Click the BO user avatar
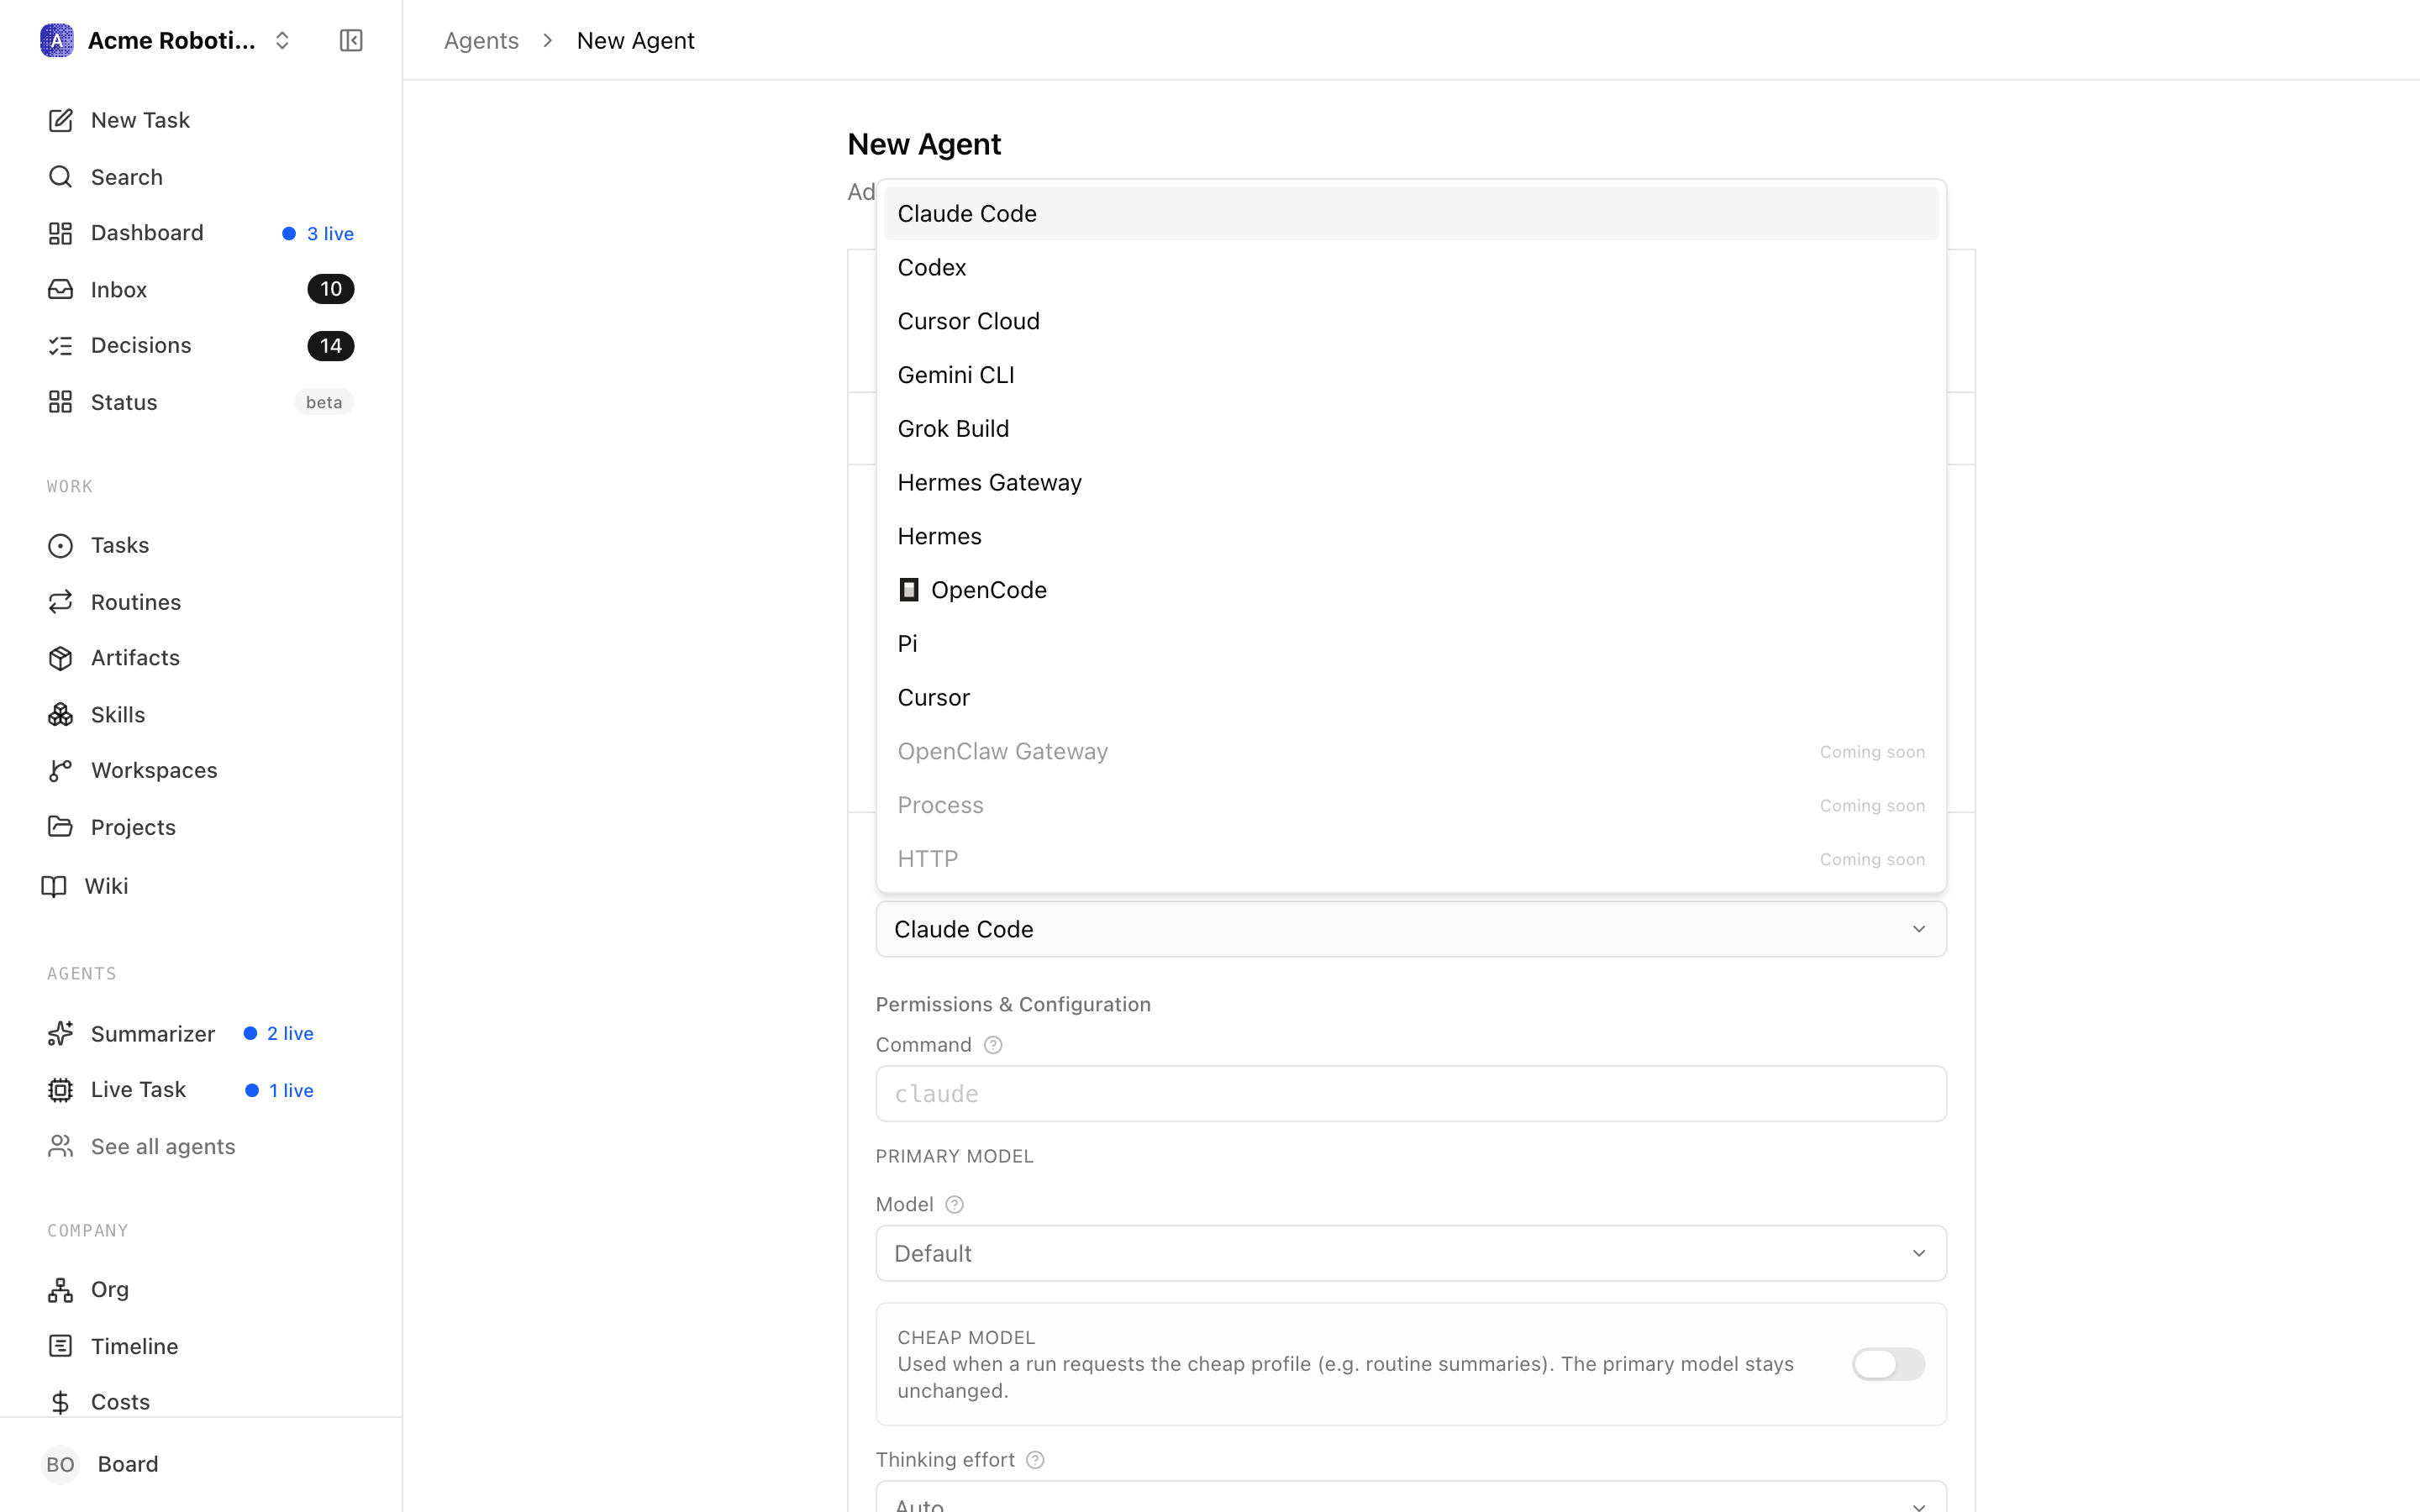2420x1512 pixels. pyautogui.click(x=60, y=1464)
